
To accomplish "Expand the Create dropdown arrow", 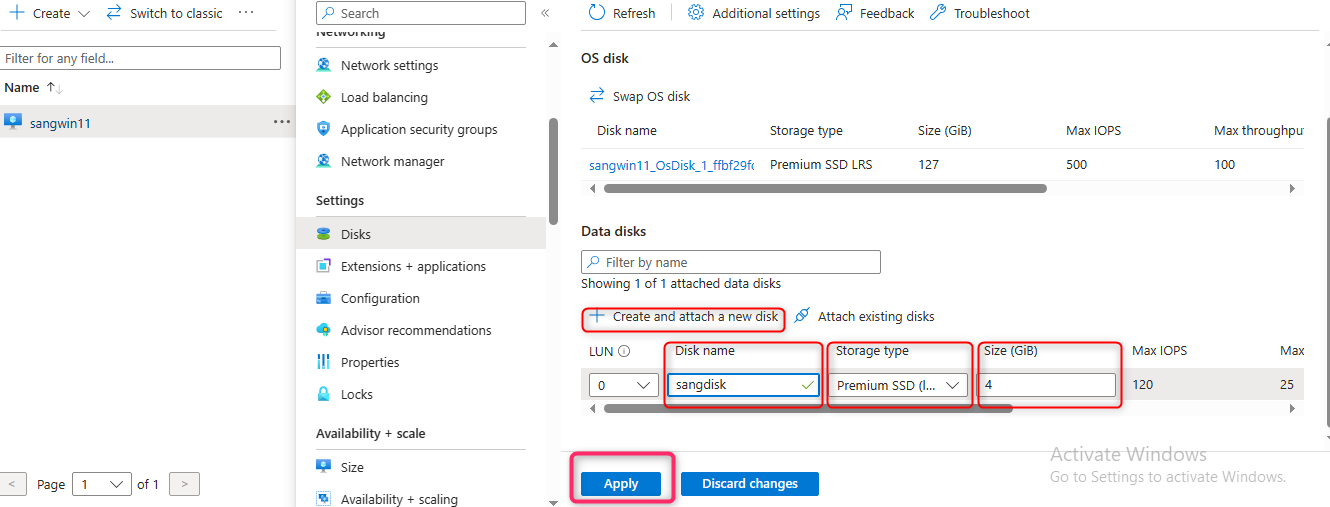I will (83, 14).
